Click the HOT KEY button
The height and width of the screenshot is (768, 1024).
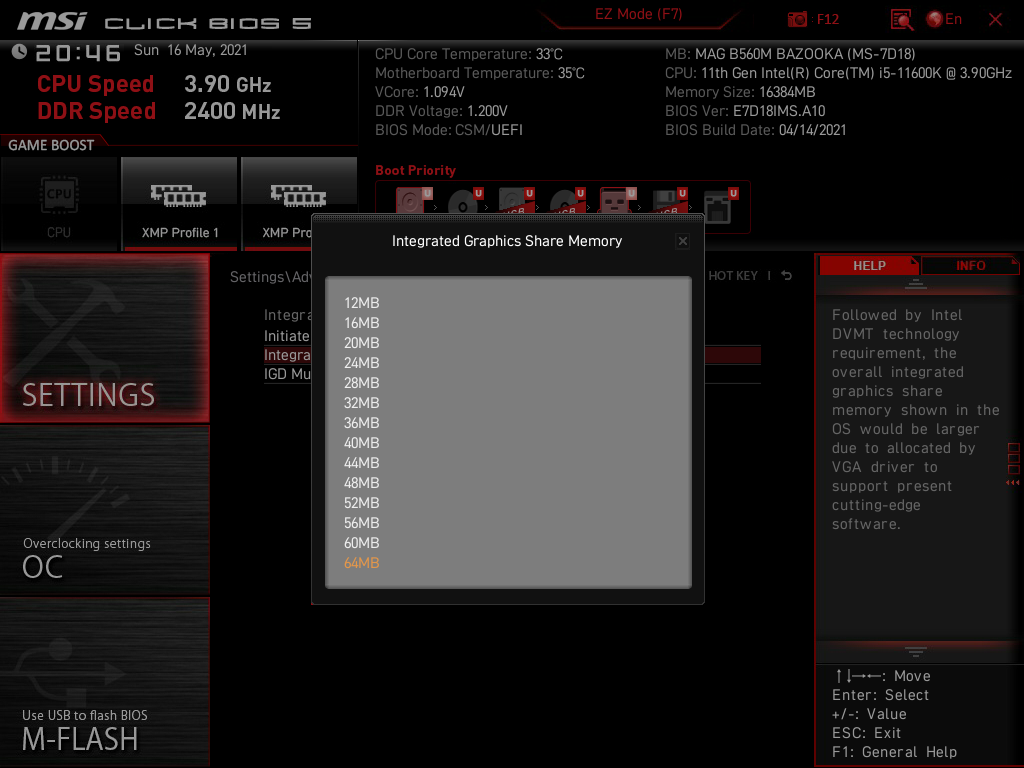pos(733,276)
